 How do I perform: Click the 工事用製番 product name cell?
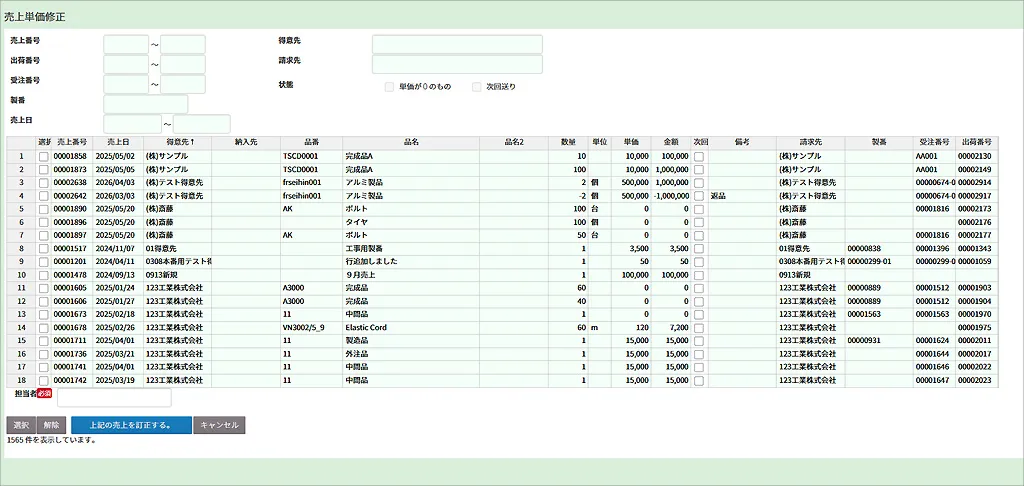pos(411,248)
